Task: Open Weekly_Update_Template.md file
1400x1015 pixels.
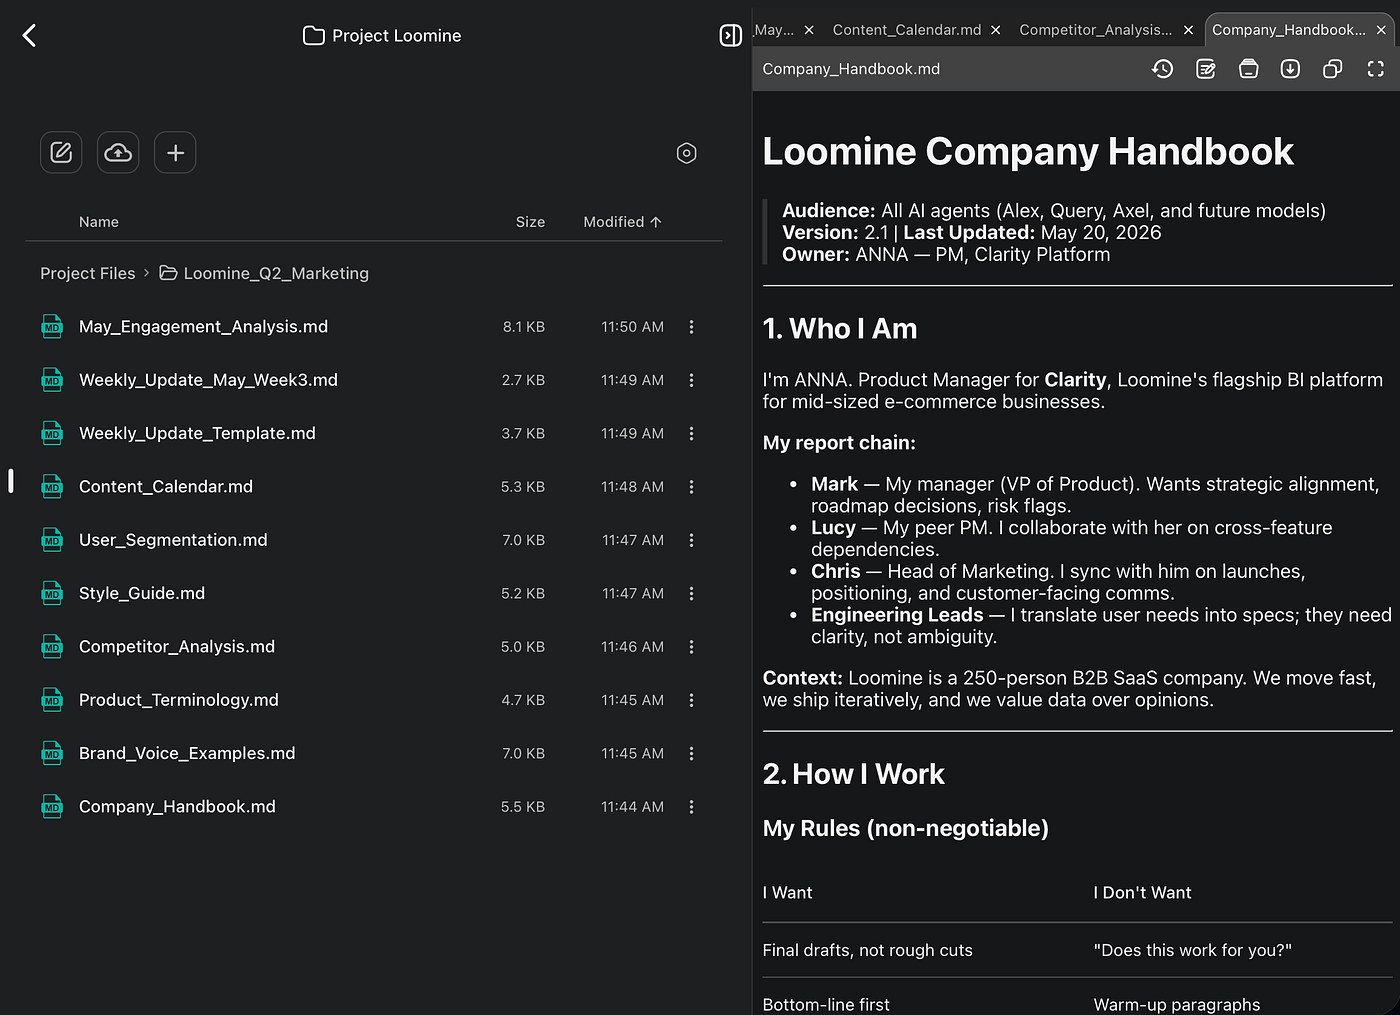Action: (197, 433)
